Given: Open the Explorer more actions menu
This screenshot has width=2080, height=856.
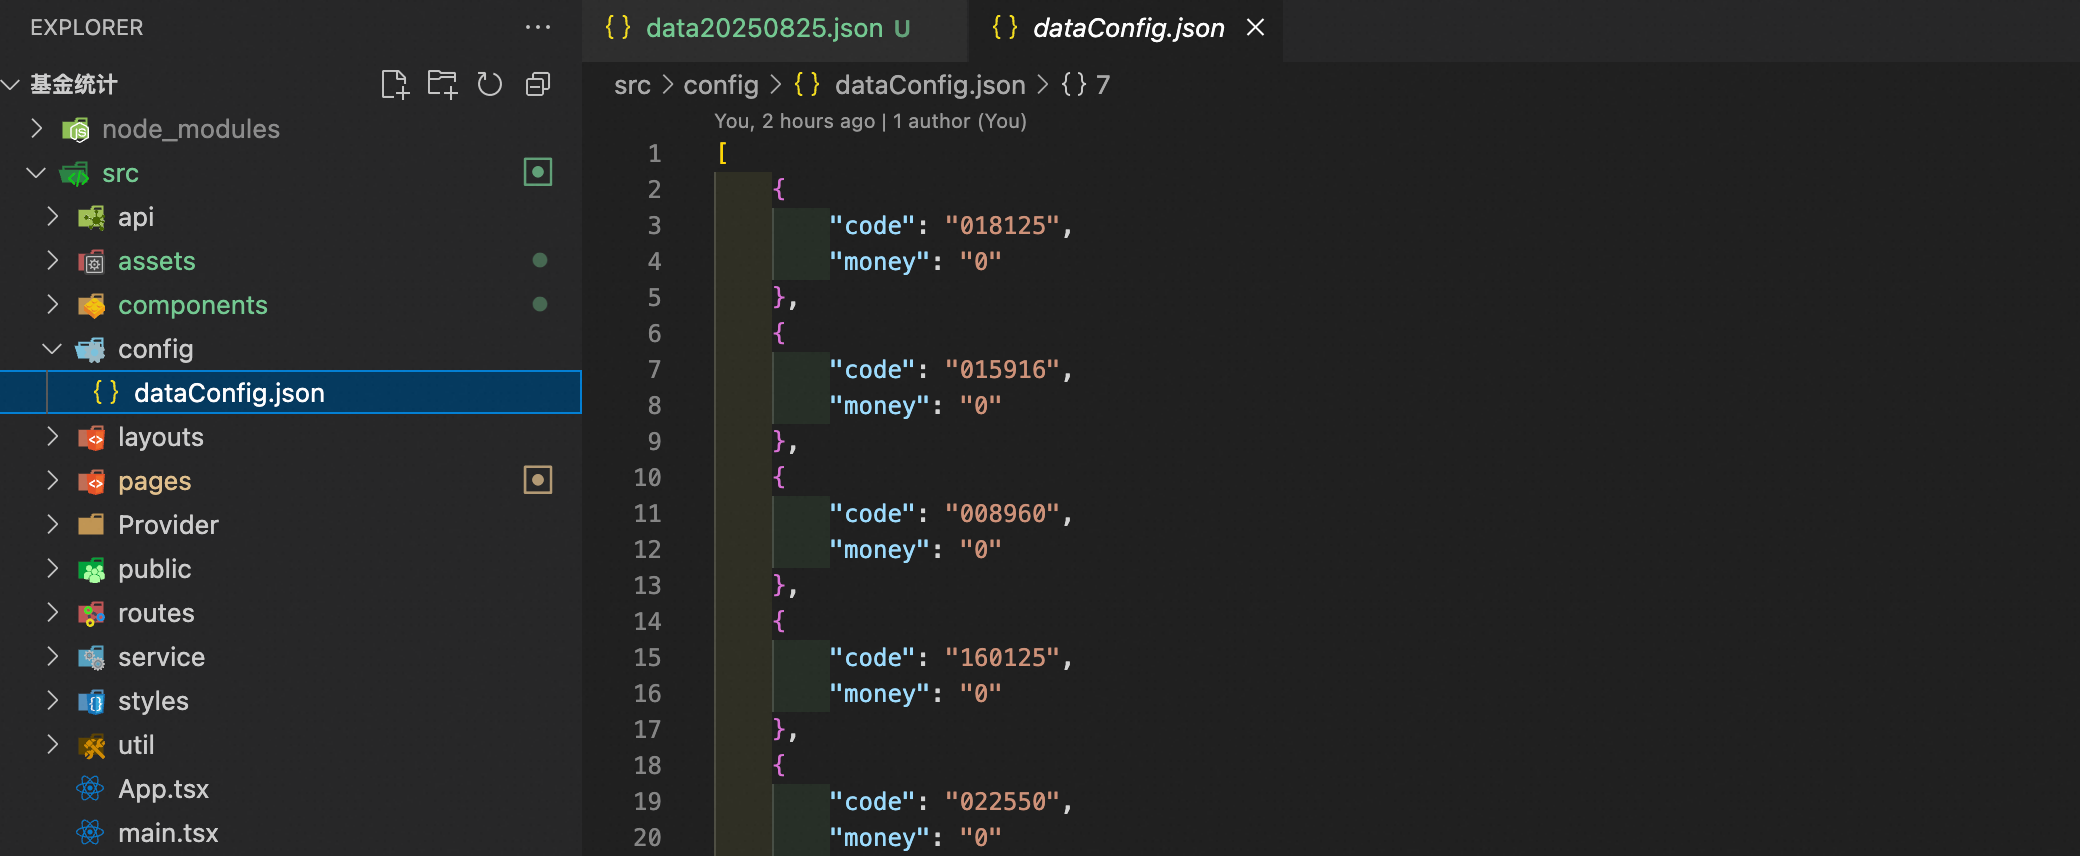Looking at the screenshot, I should [x=538, y=28].
